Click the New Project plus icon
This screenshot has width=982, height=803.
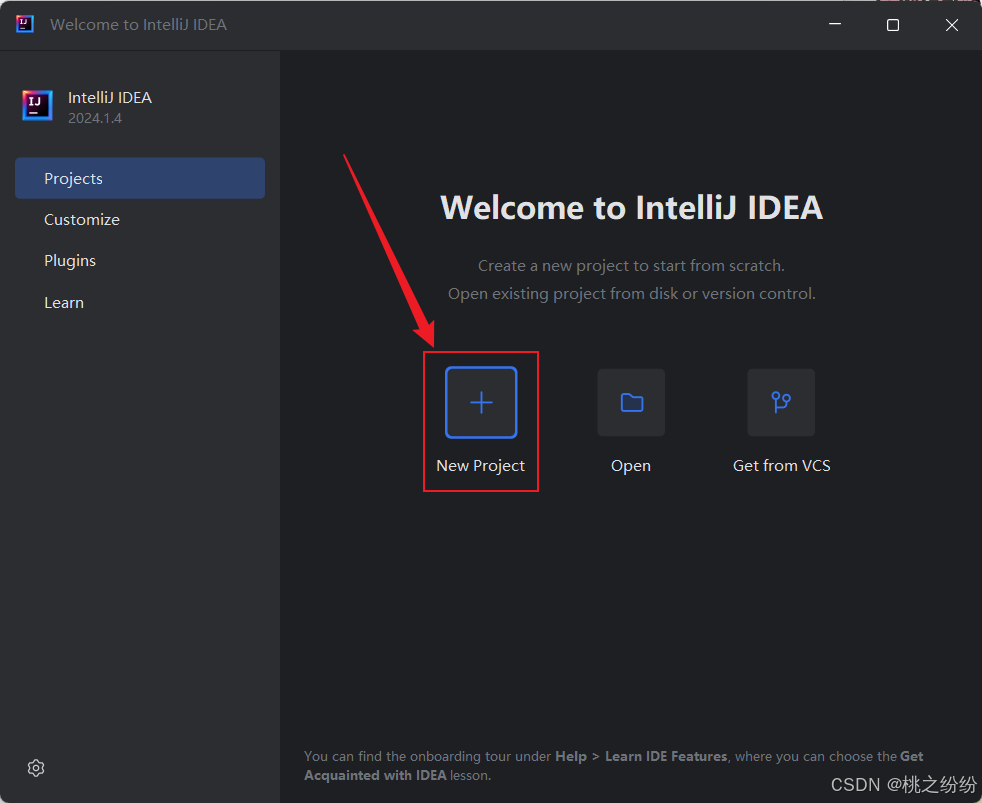point(481,402)
